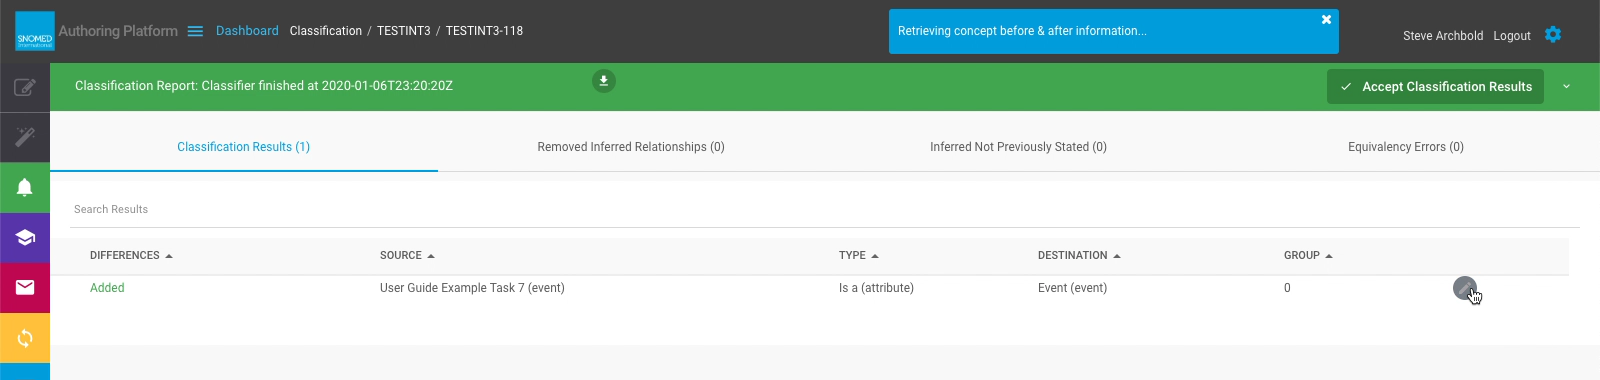Expand the chevron beside Accept Classification Results
This screenshot has height=380, width=1600.
(1567, 87)
